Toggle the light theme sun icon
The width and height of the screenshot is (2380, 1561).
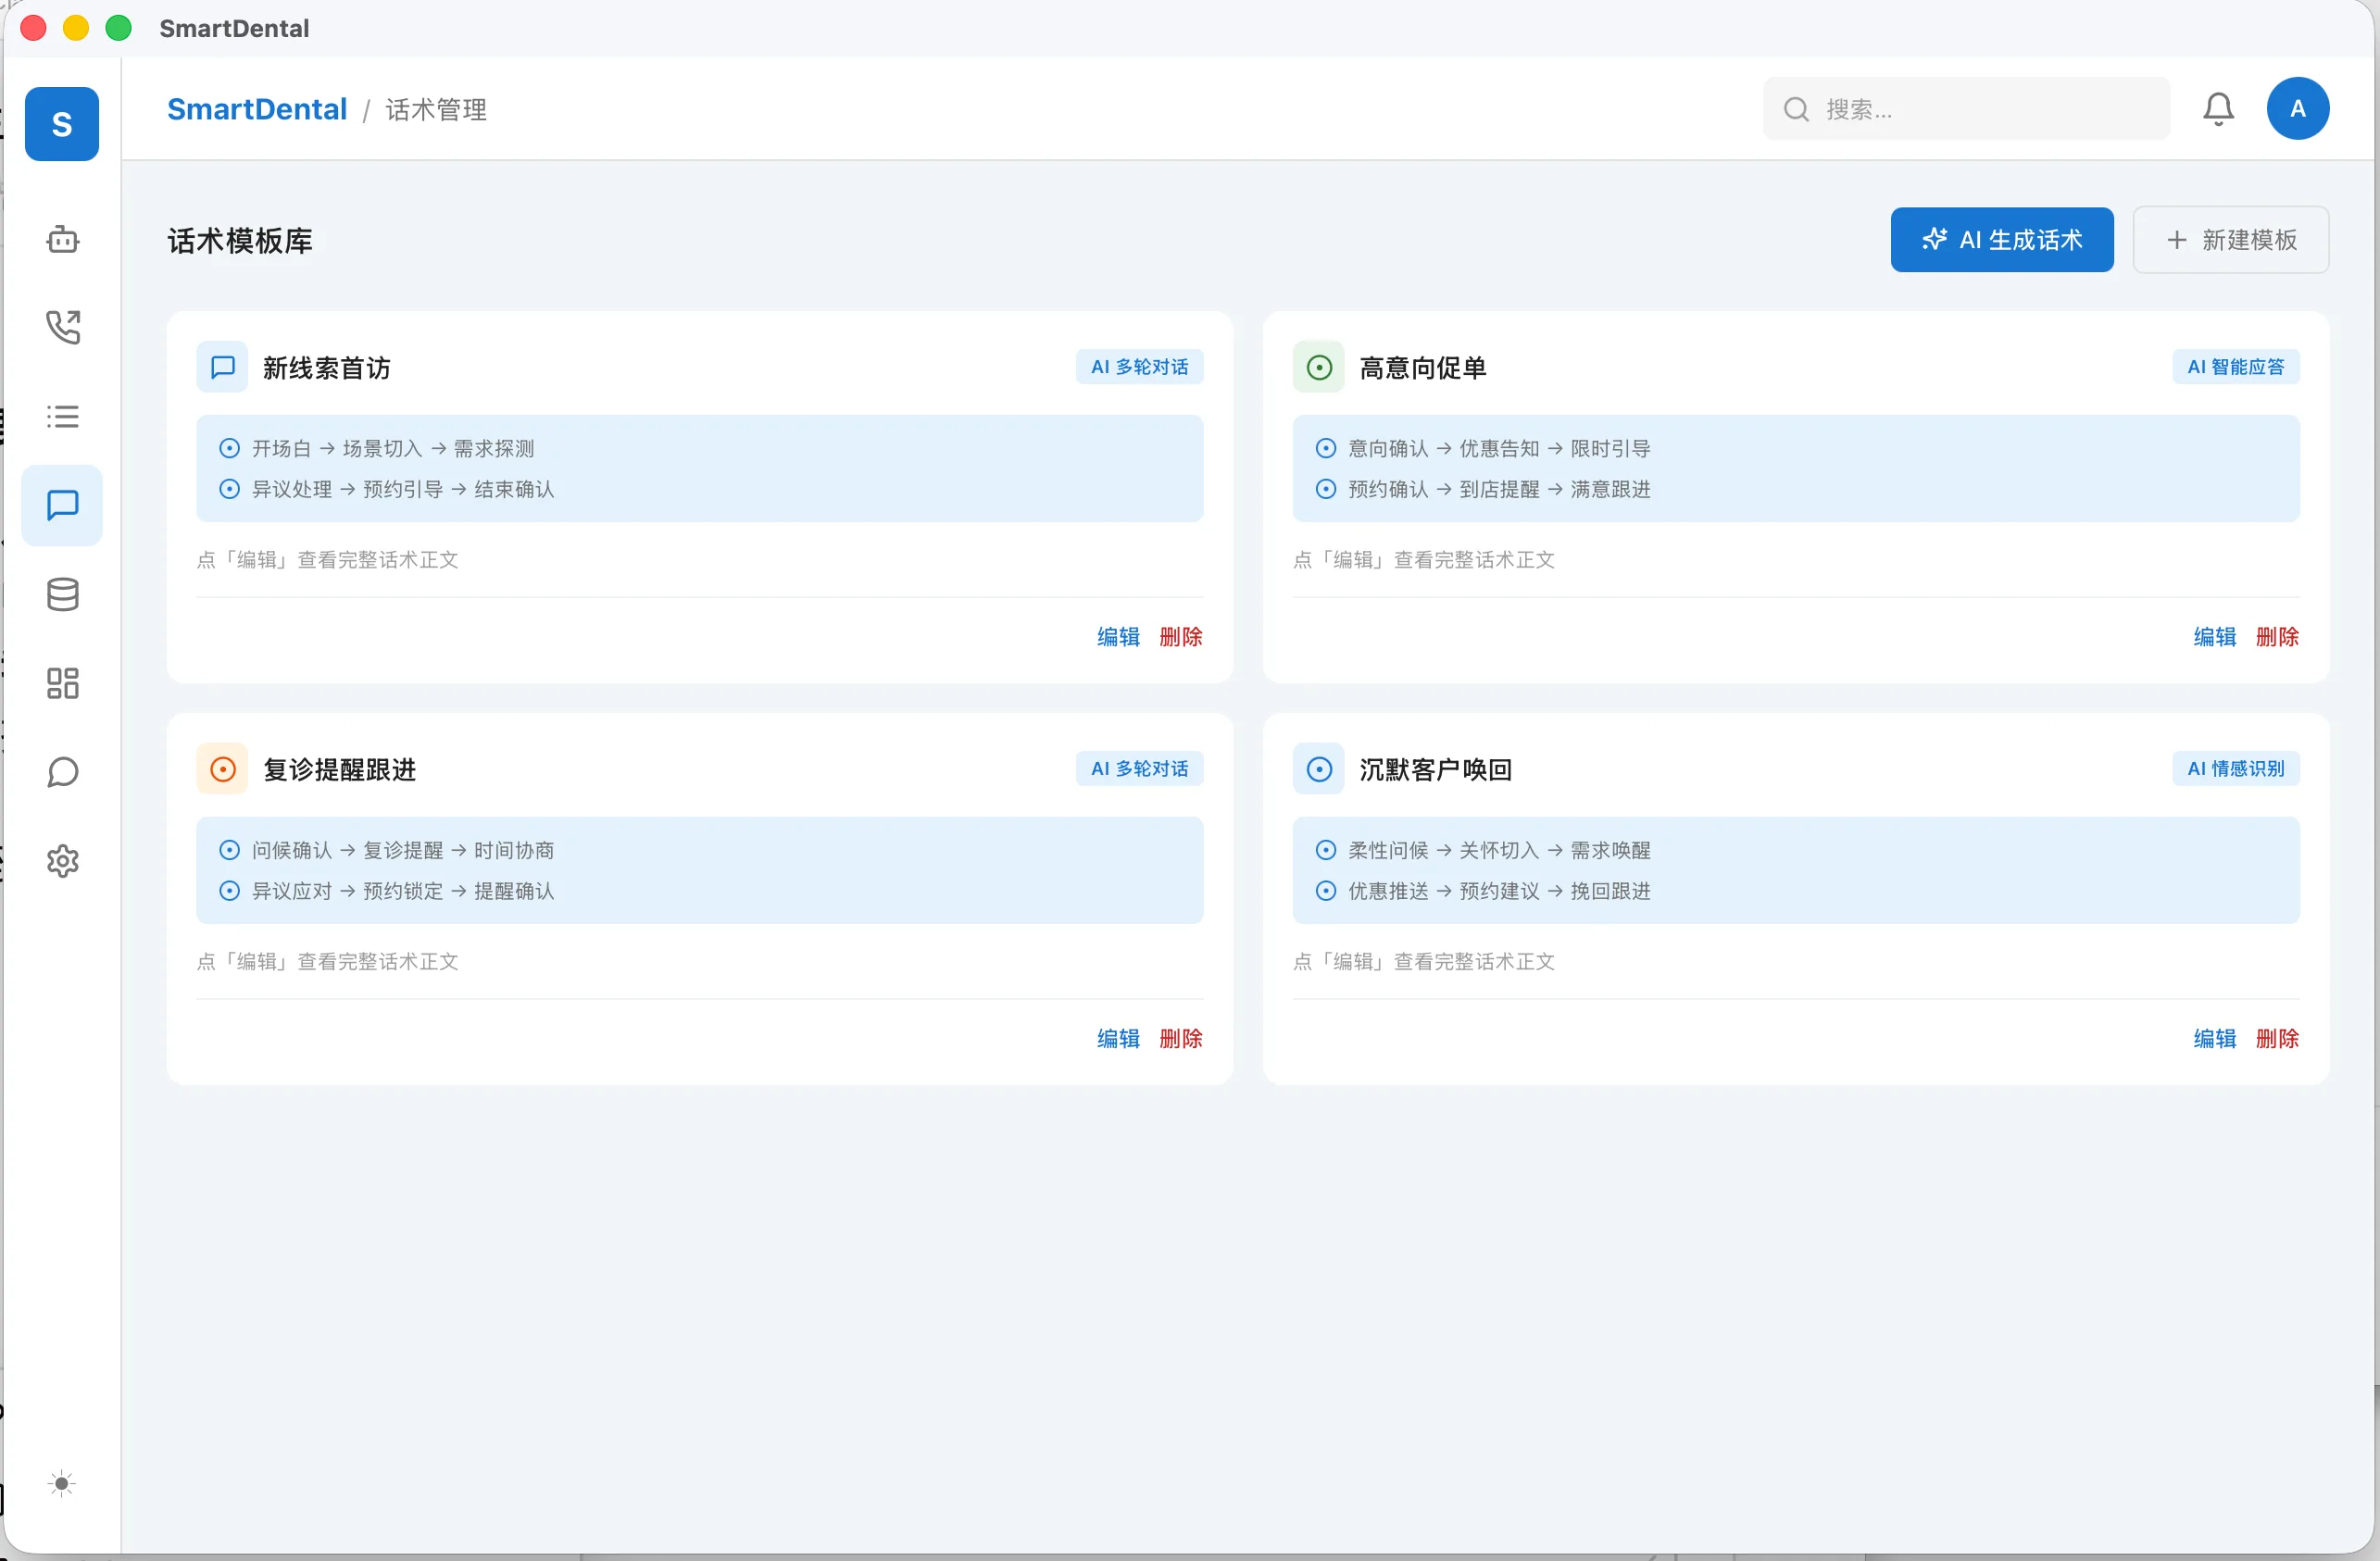point(62,1483)
